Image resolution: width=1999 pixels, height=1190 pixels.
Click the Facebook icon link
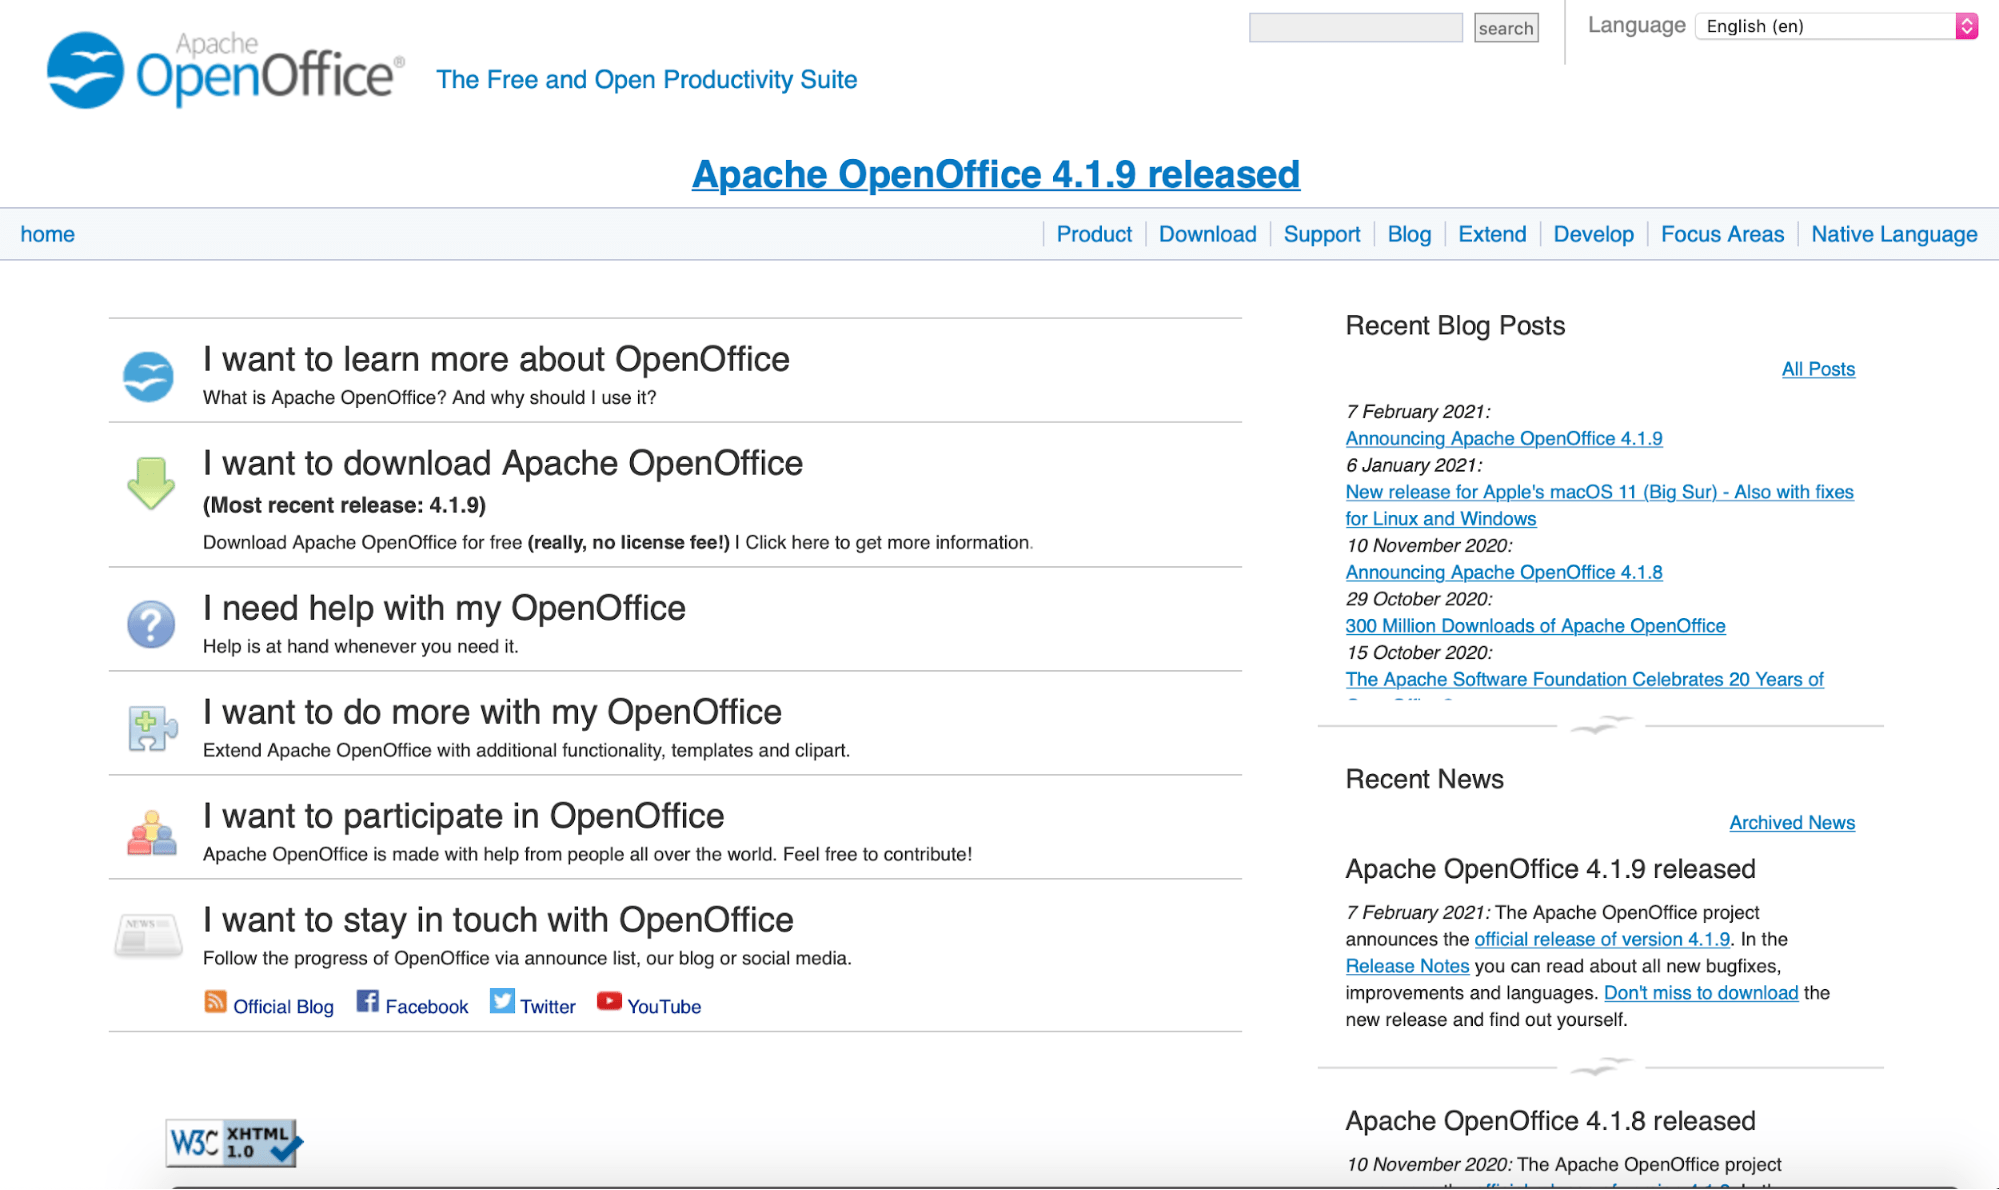[x=368, y=1002]
